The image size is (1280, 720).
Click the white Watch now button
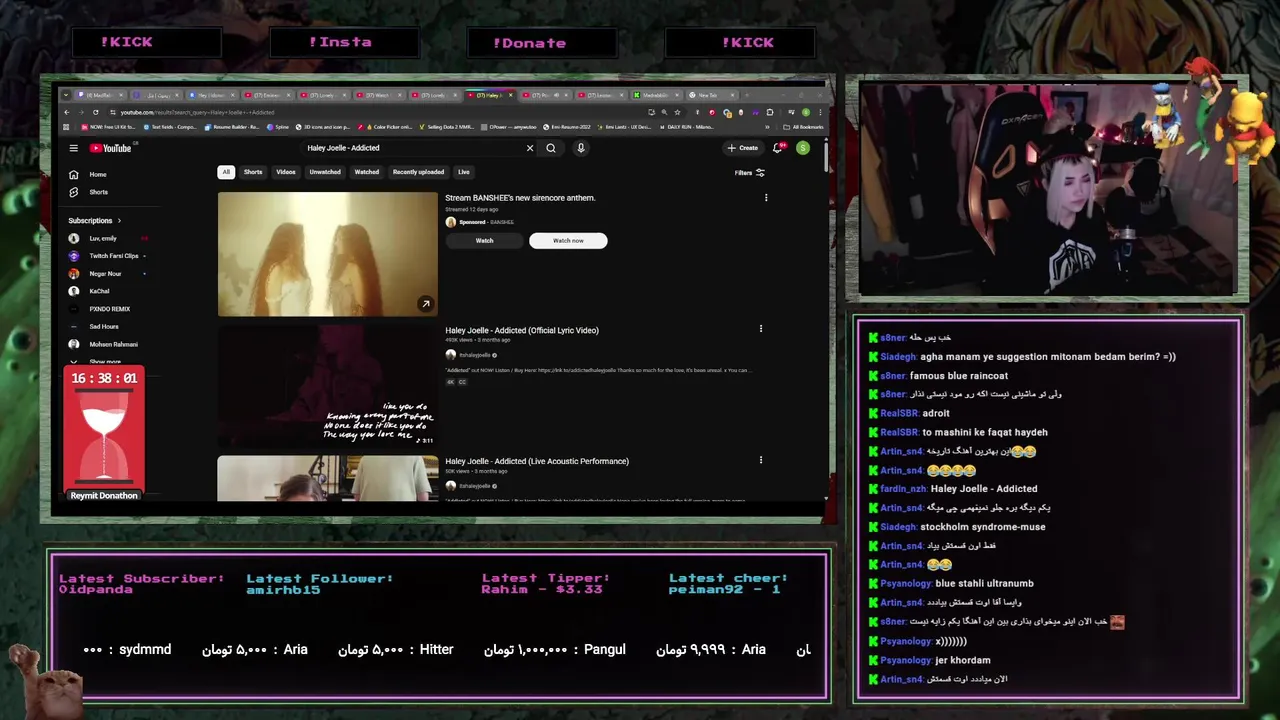[568, 241]
